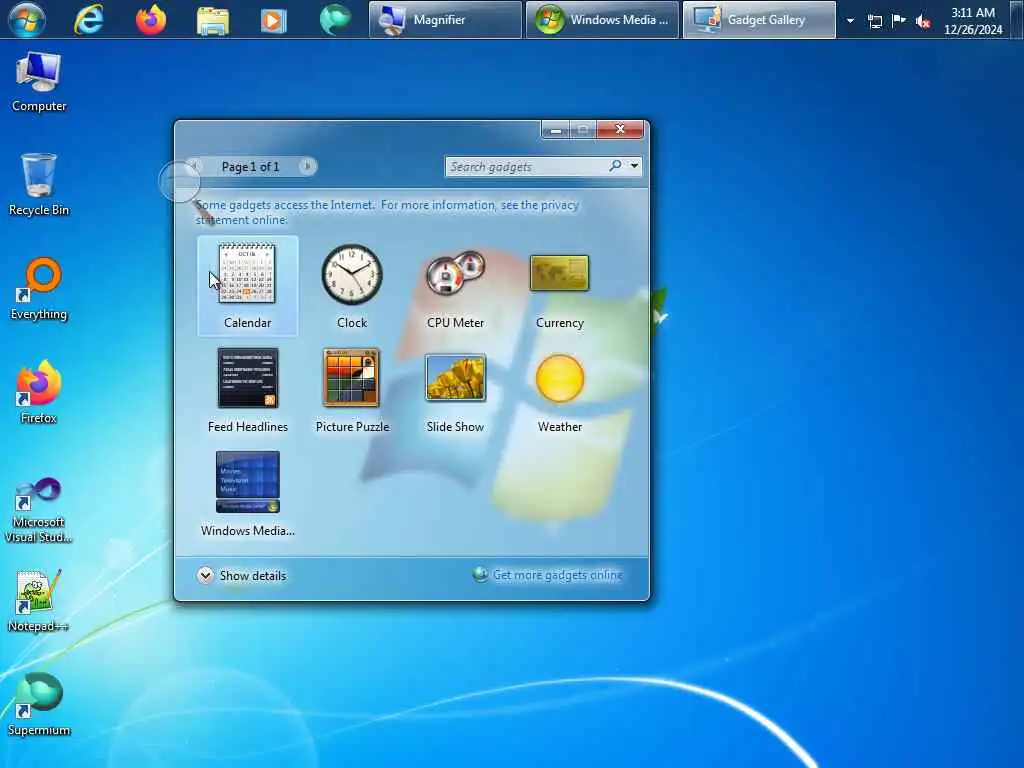Select the Computer desktop icon
Screen dimensions: 1024x768
coord(39,82)
